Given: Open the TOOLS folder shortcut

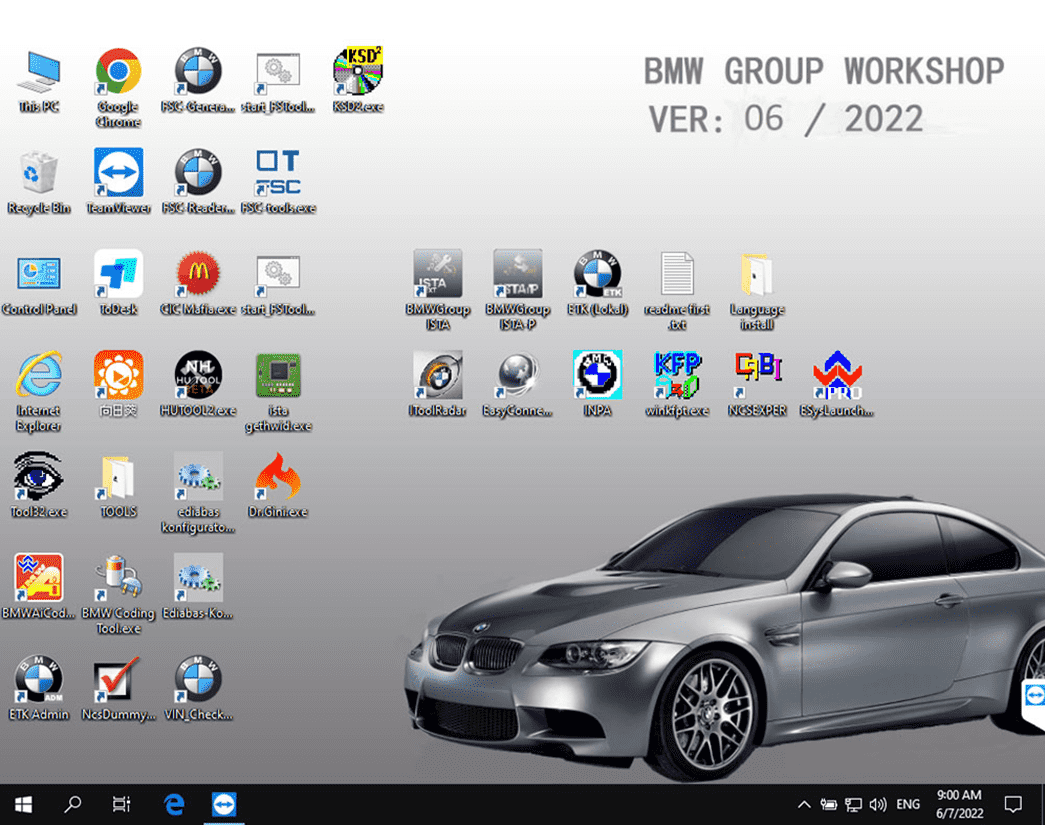Looking at the screenshot, I should coord(118,486).
